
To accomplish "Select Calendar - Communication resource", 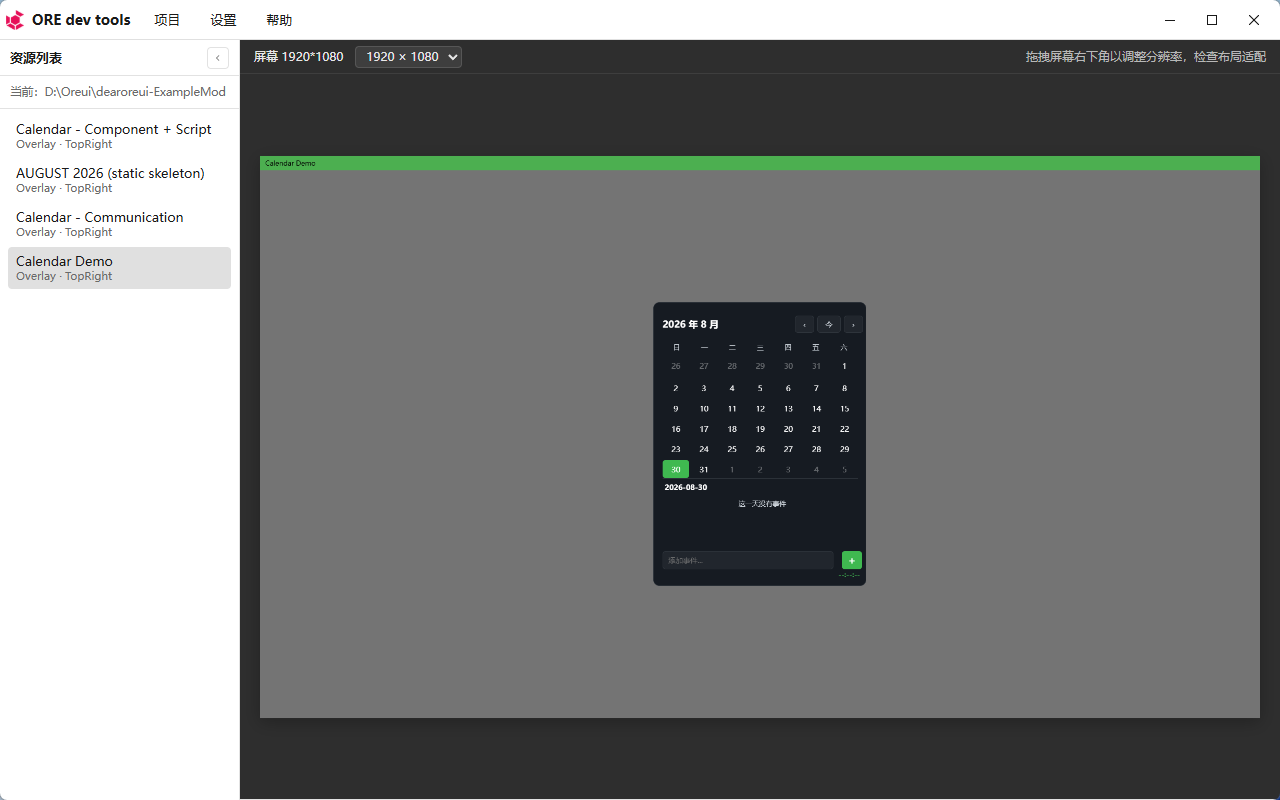I will (x=119, y=224).
